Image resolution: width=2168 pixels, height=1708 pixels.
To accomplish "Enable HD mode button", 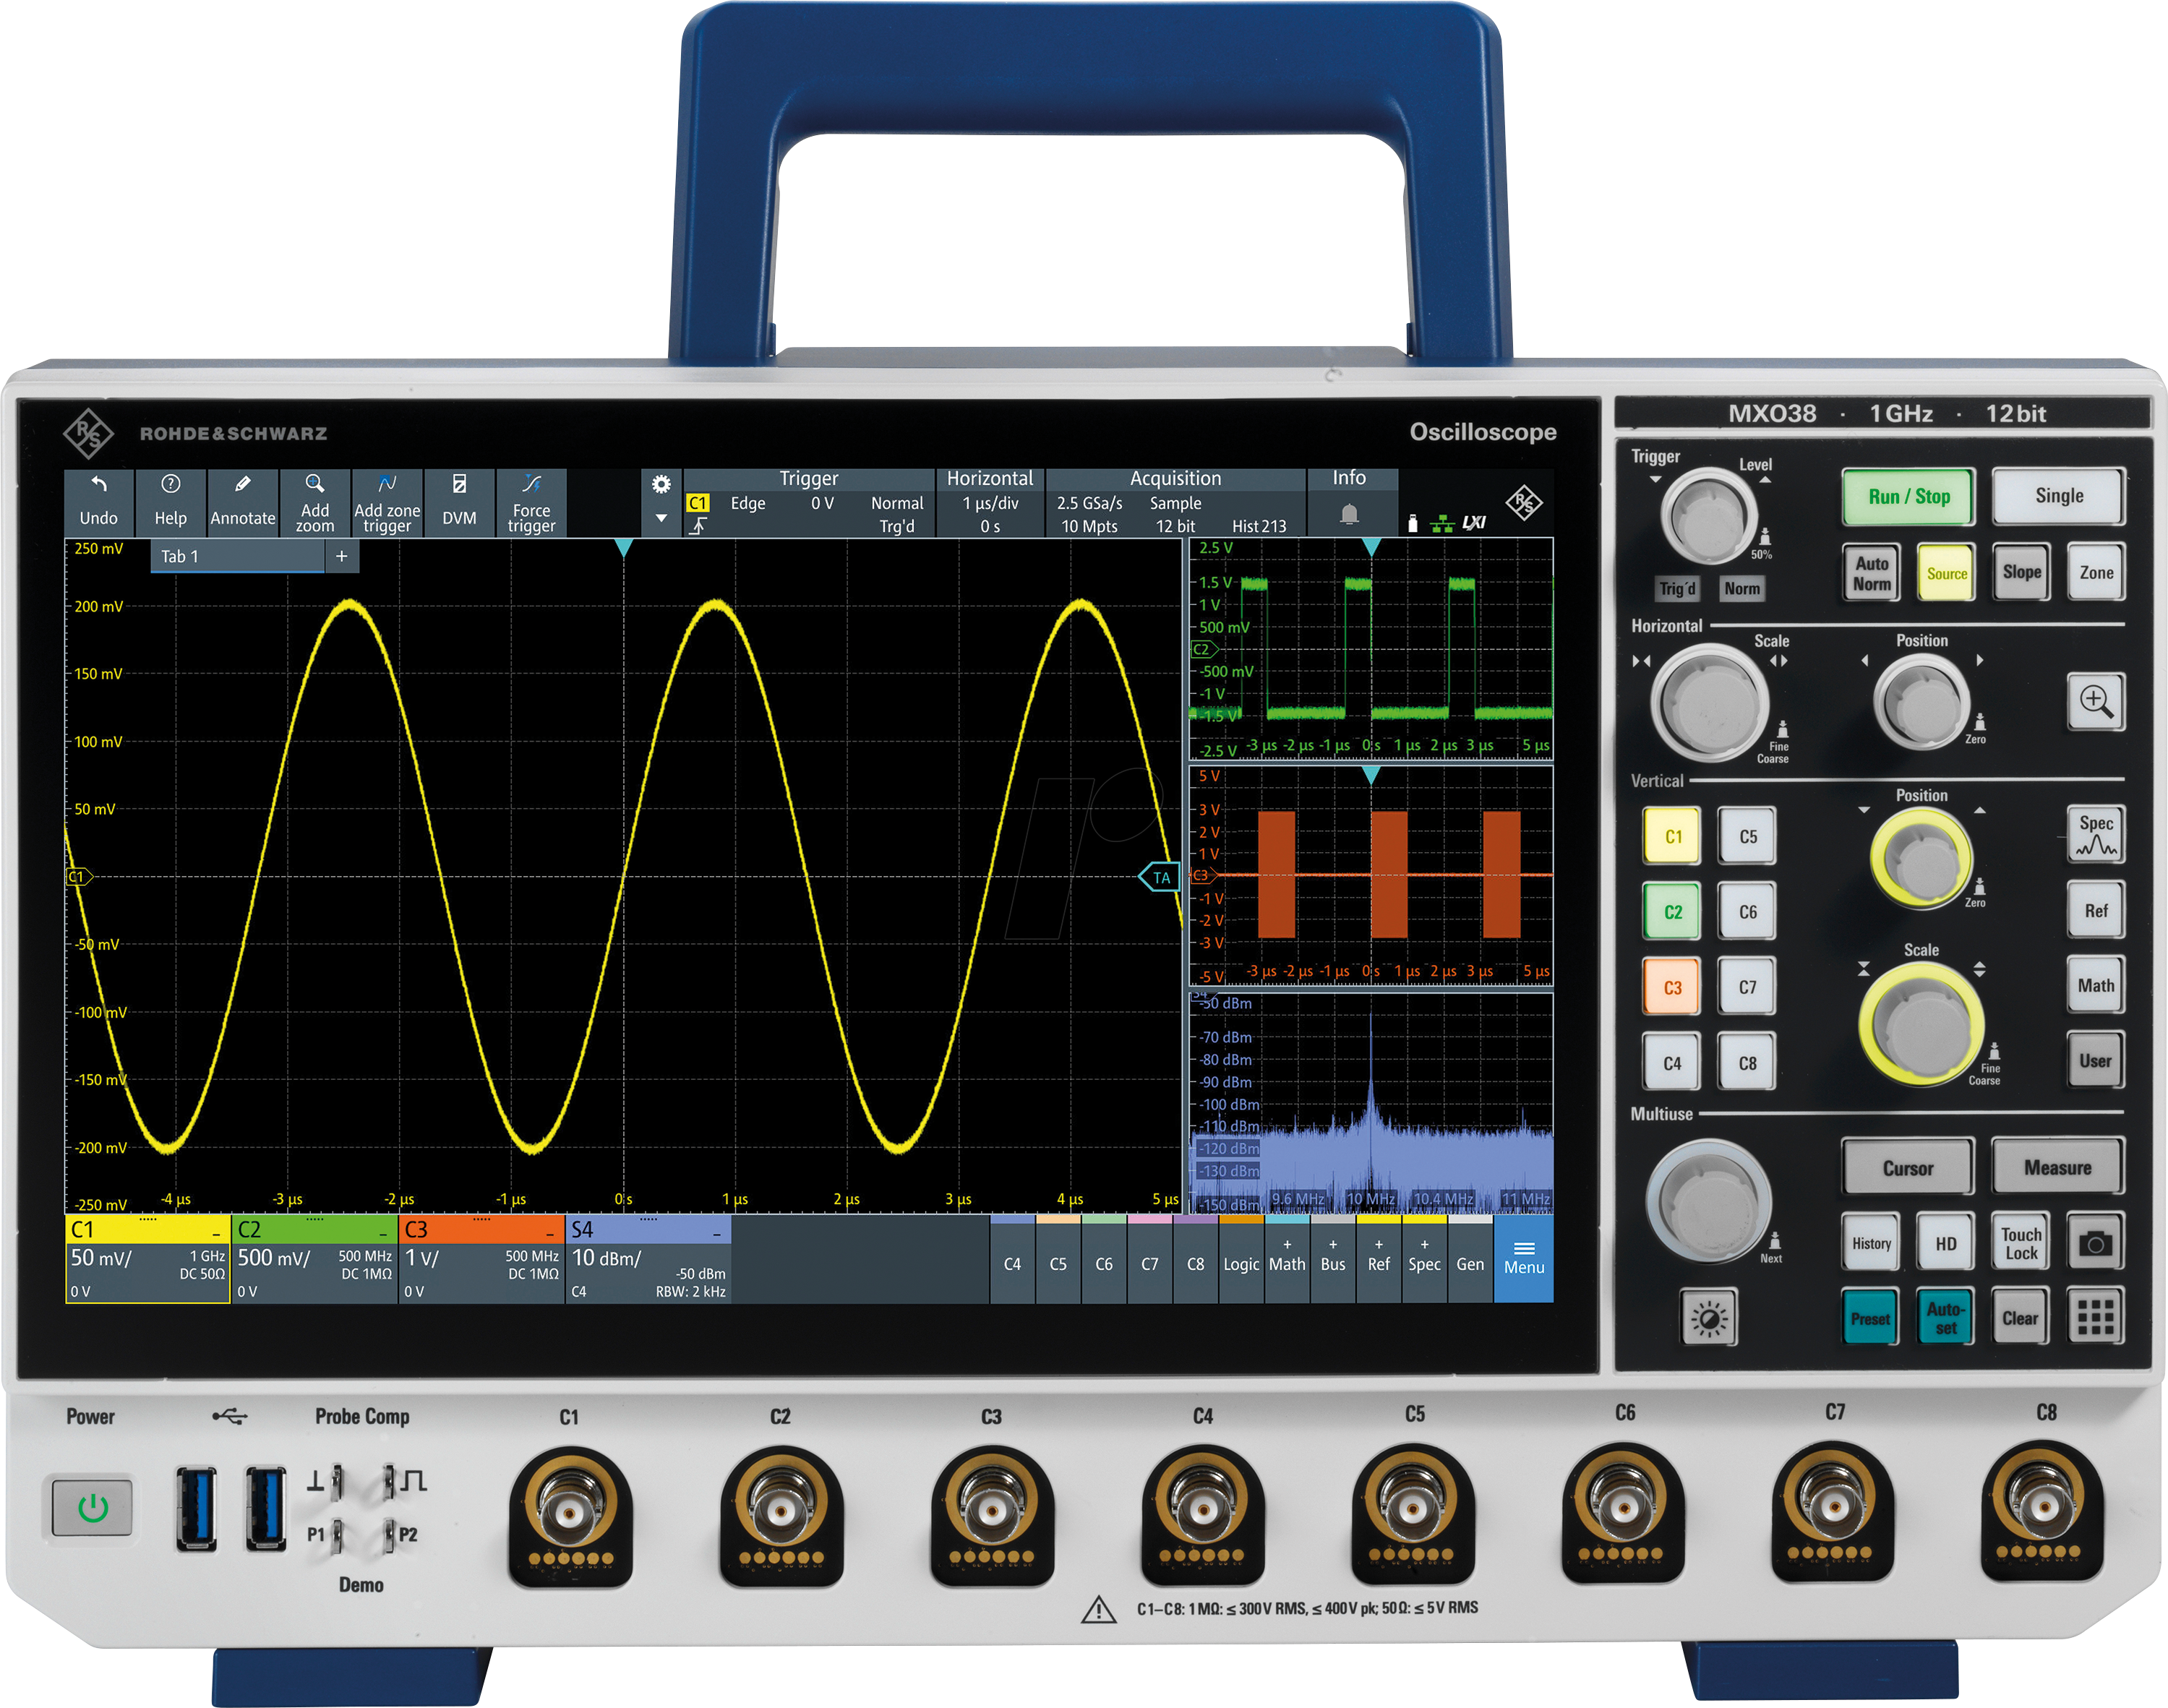I will point(1945,1244).
